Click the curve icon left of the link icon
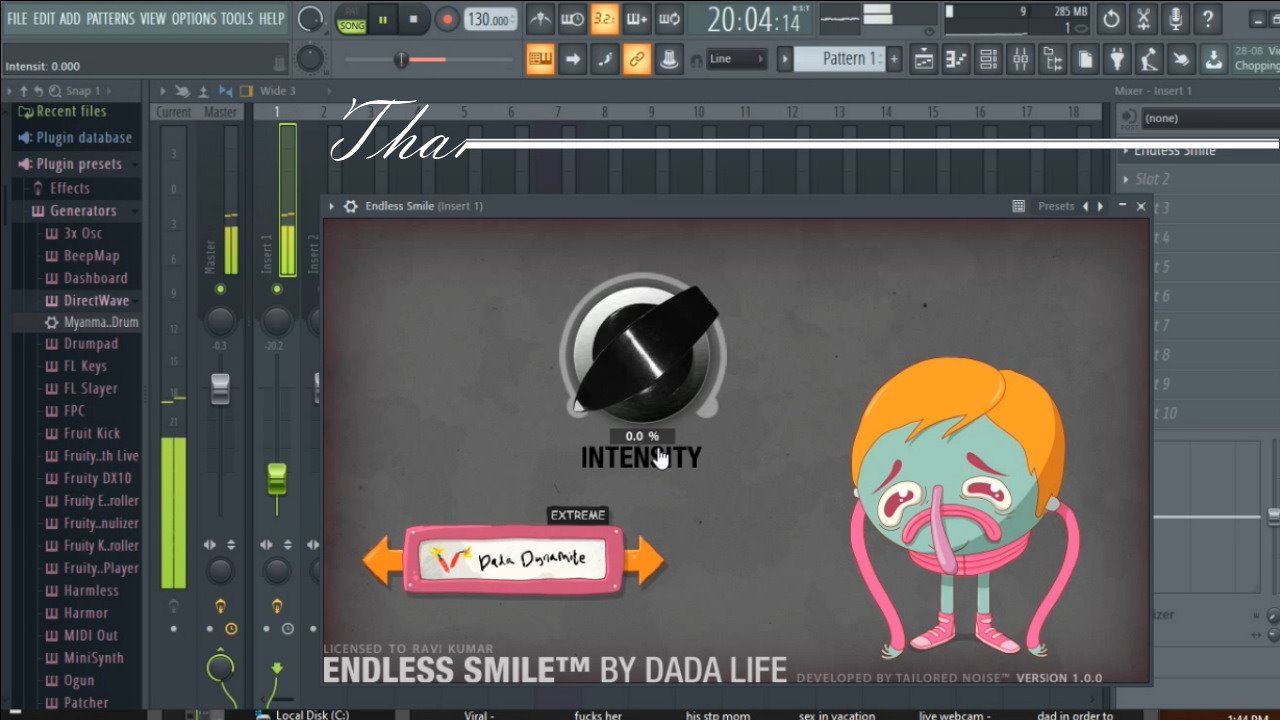This screenshot has height=720, width=1280. [x=604, y=59]
